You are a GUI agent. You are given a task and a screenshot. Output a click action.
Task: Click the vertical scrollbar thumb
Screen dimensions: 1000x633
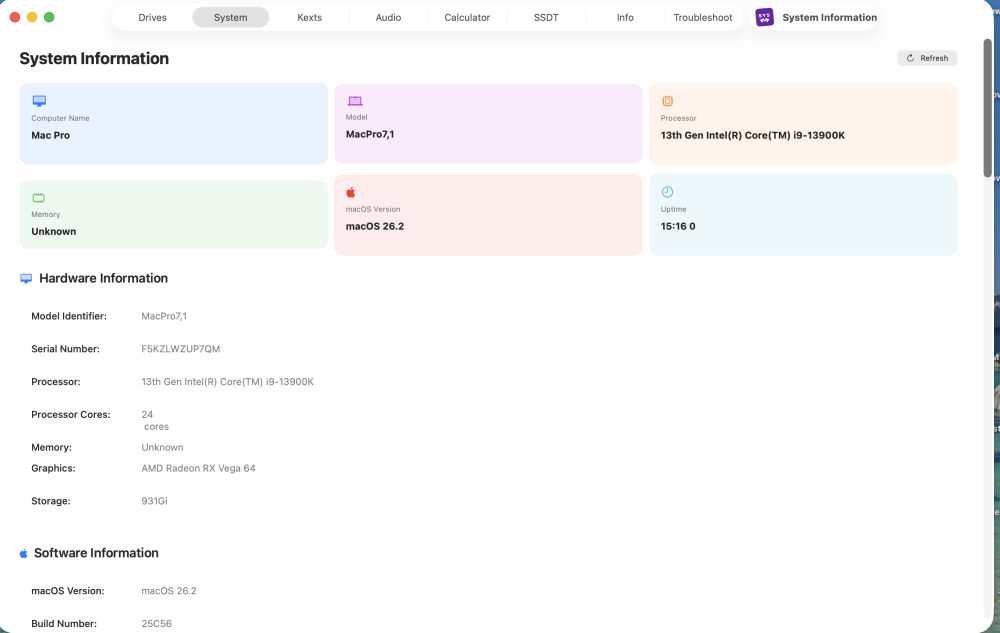tap(987, 107)
